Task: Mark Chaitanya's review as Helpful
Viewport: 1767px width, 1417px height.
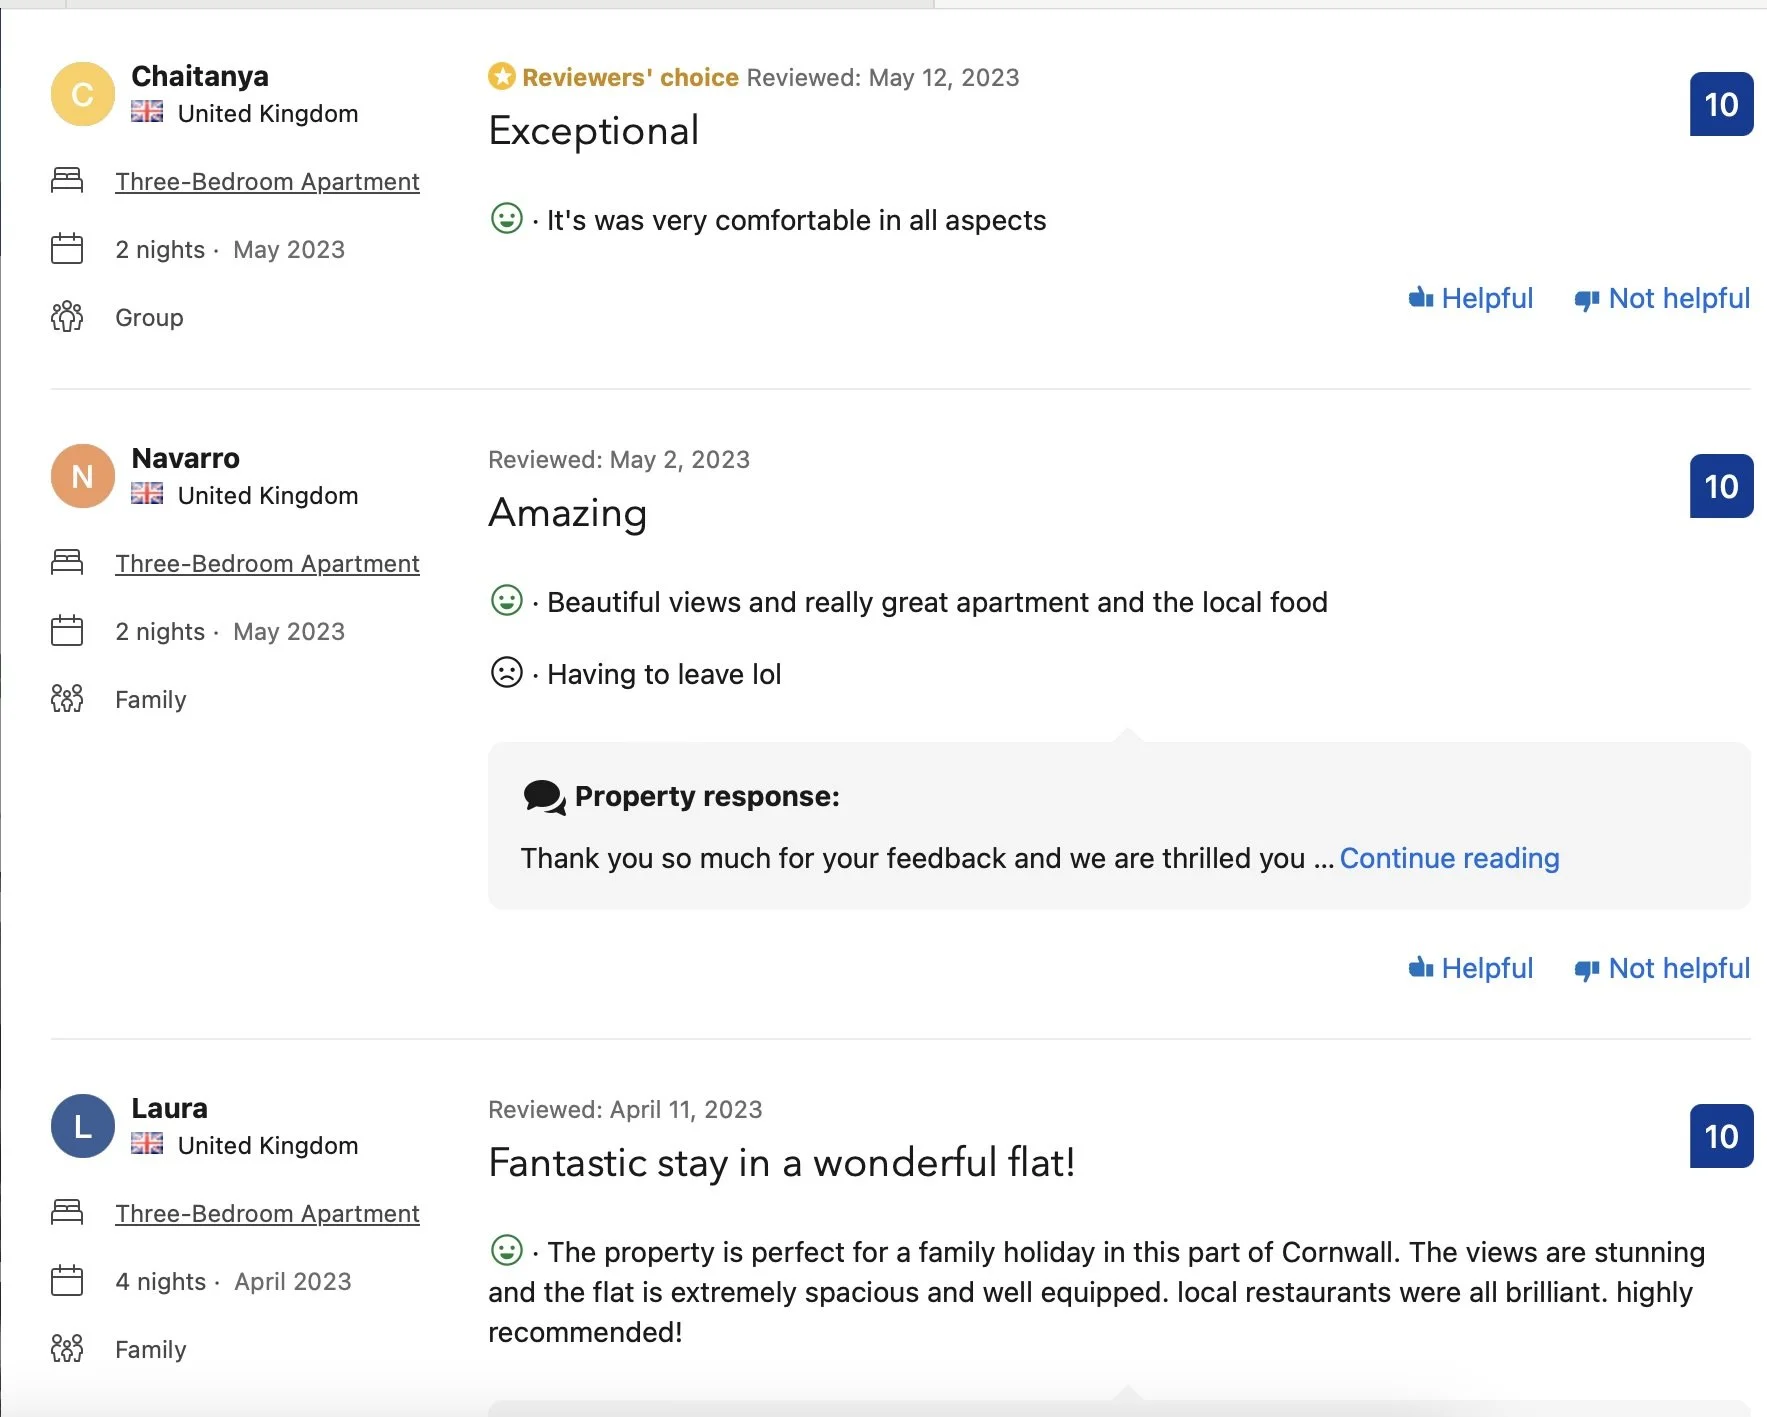Action: pos(1471,298)
